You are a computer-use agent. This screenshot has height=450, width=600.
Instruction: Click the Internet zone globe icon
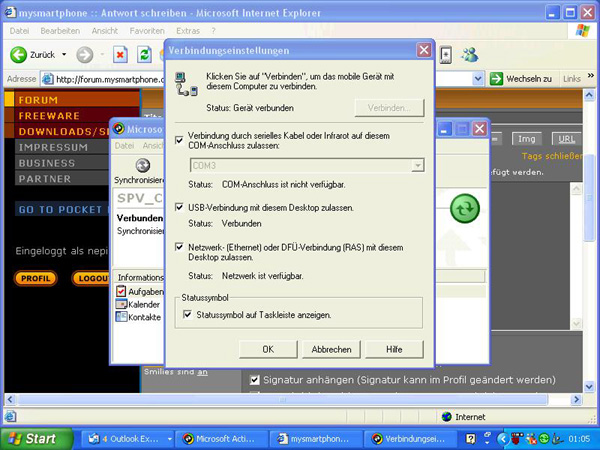click(x=446, y=417)
